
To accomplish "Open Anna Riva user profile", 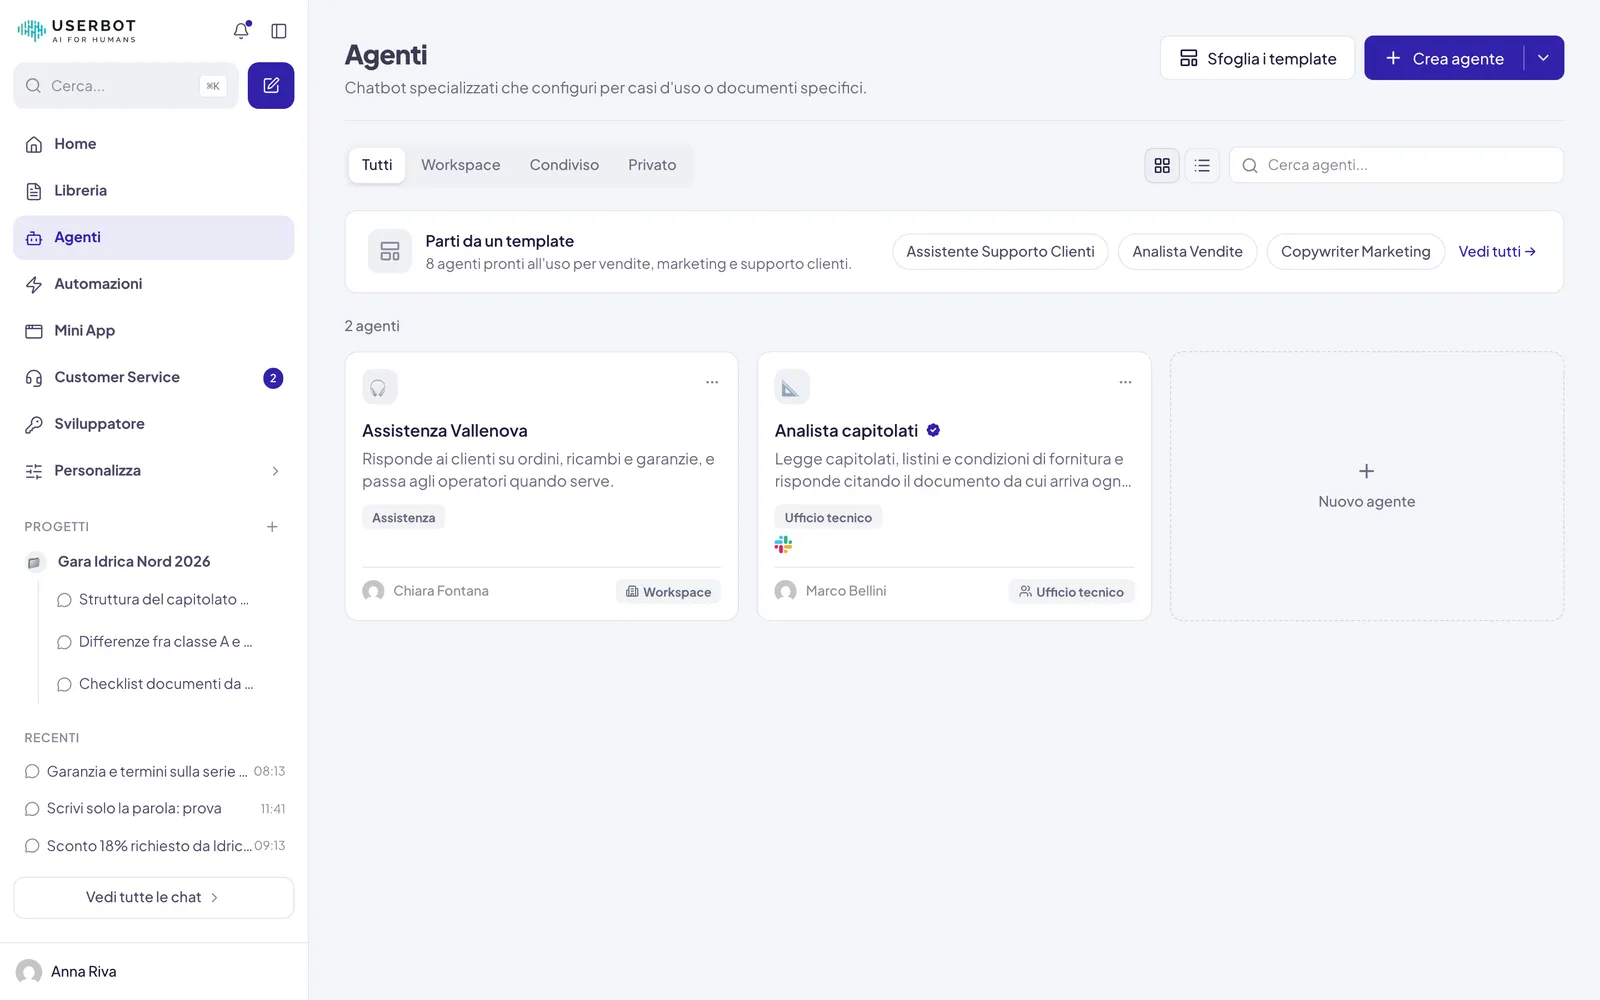I will (154, 972).
